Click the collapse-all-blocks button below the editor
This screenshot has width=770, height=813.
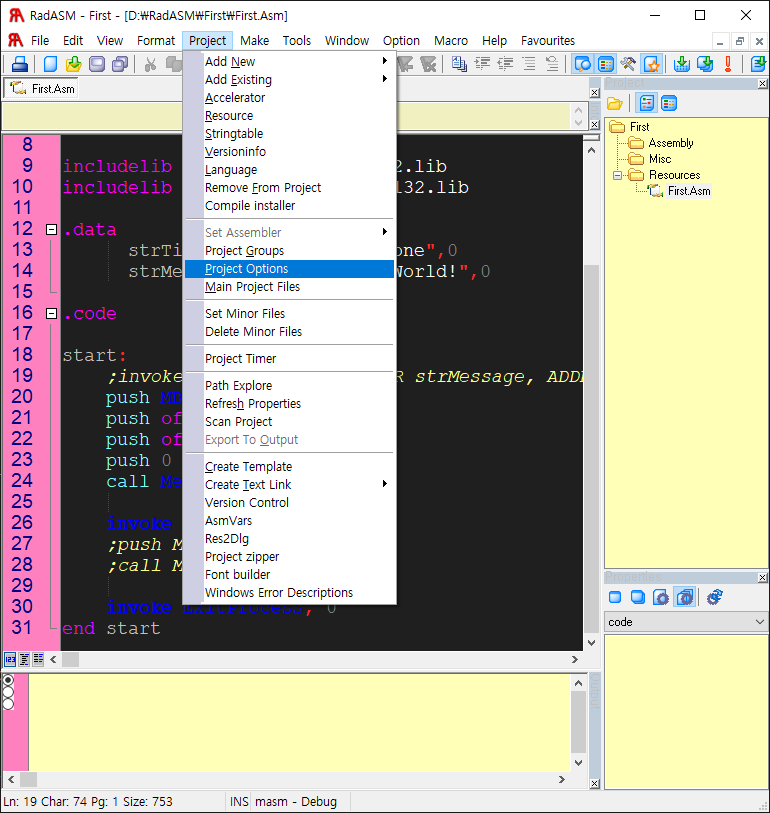[24, 660]
